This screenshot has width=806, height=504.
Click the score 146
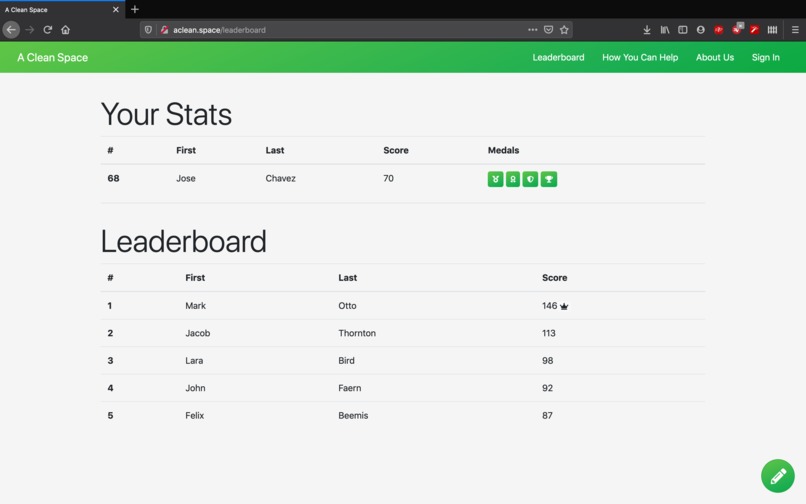pyautogui.click(x=549, y=306)
